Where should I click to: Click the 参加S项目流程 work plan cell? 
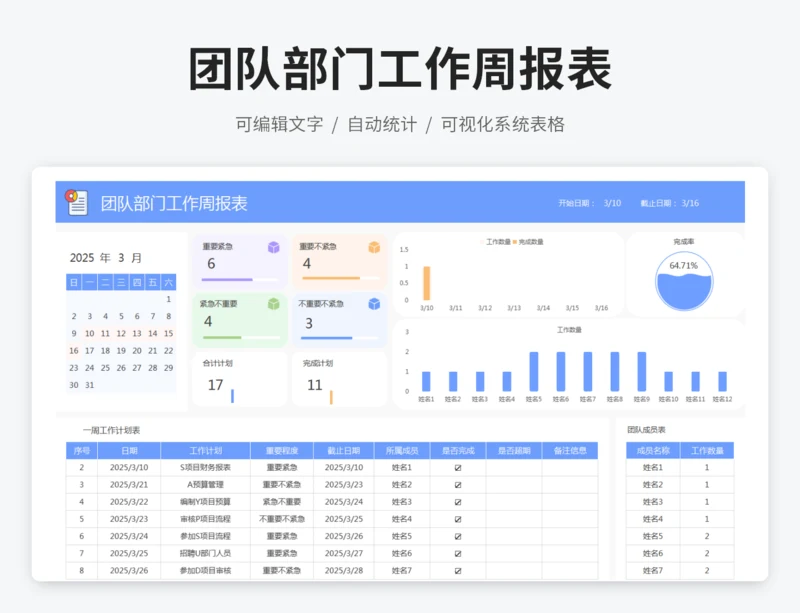(206, 536)
